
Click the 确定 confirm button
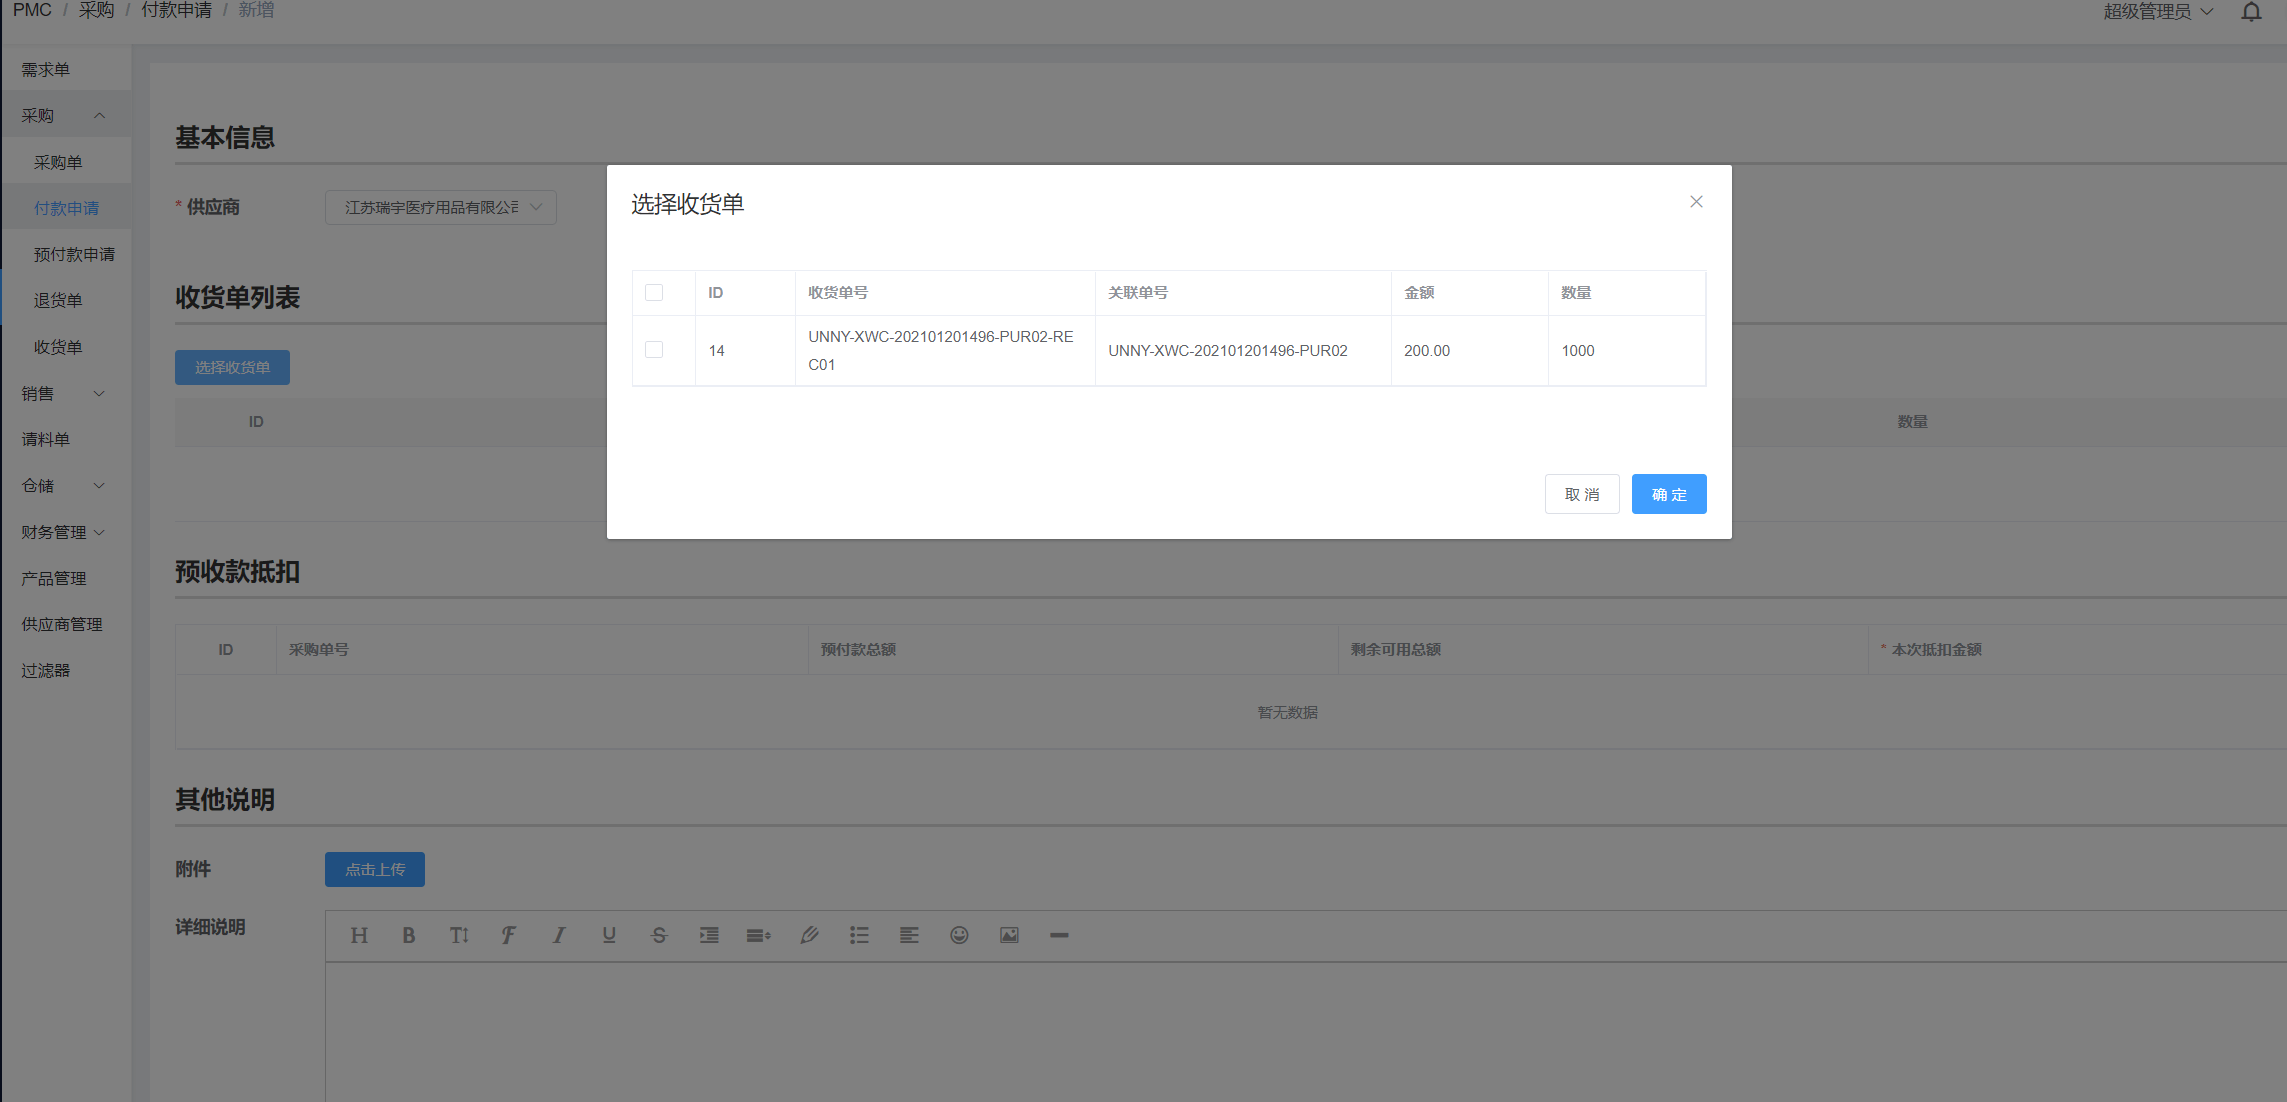click(1668, 494)
